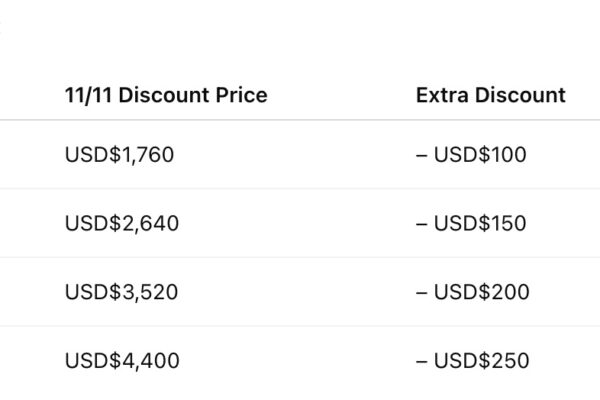The image size is (600, 400).
Task: Click the "11/11" text in the header
Action: [x=86, y=96]
